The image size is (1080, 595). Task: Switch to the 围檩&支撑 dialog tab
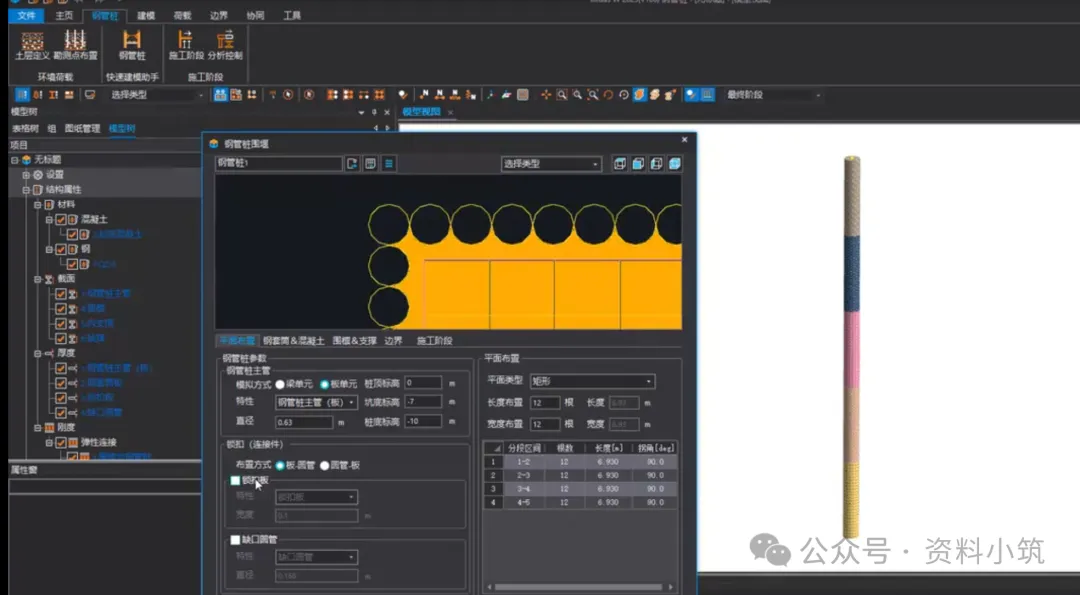click(355, 341)
